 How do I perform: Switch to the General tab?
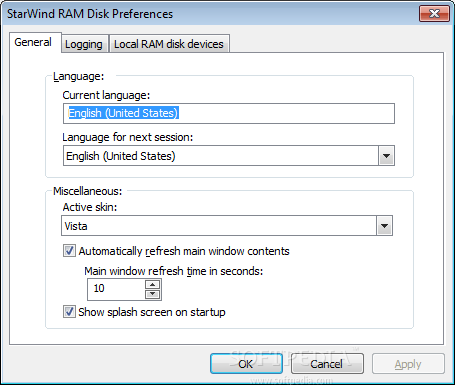pyautogui.click(x=35, y=42)
